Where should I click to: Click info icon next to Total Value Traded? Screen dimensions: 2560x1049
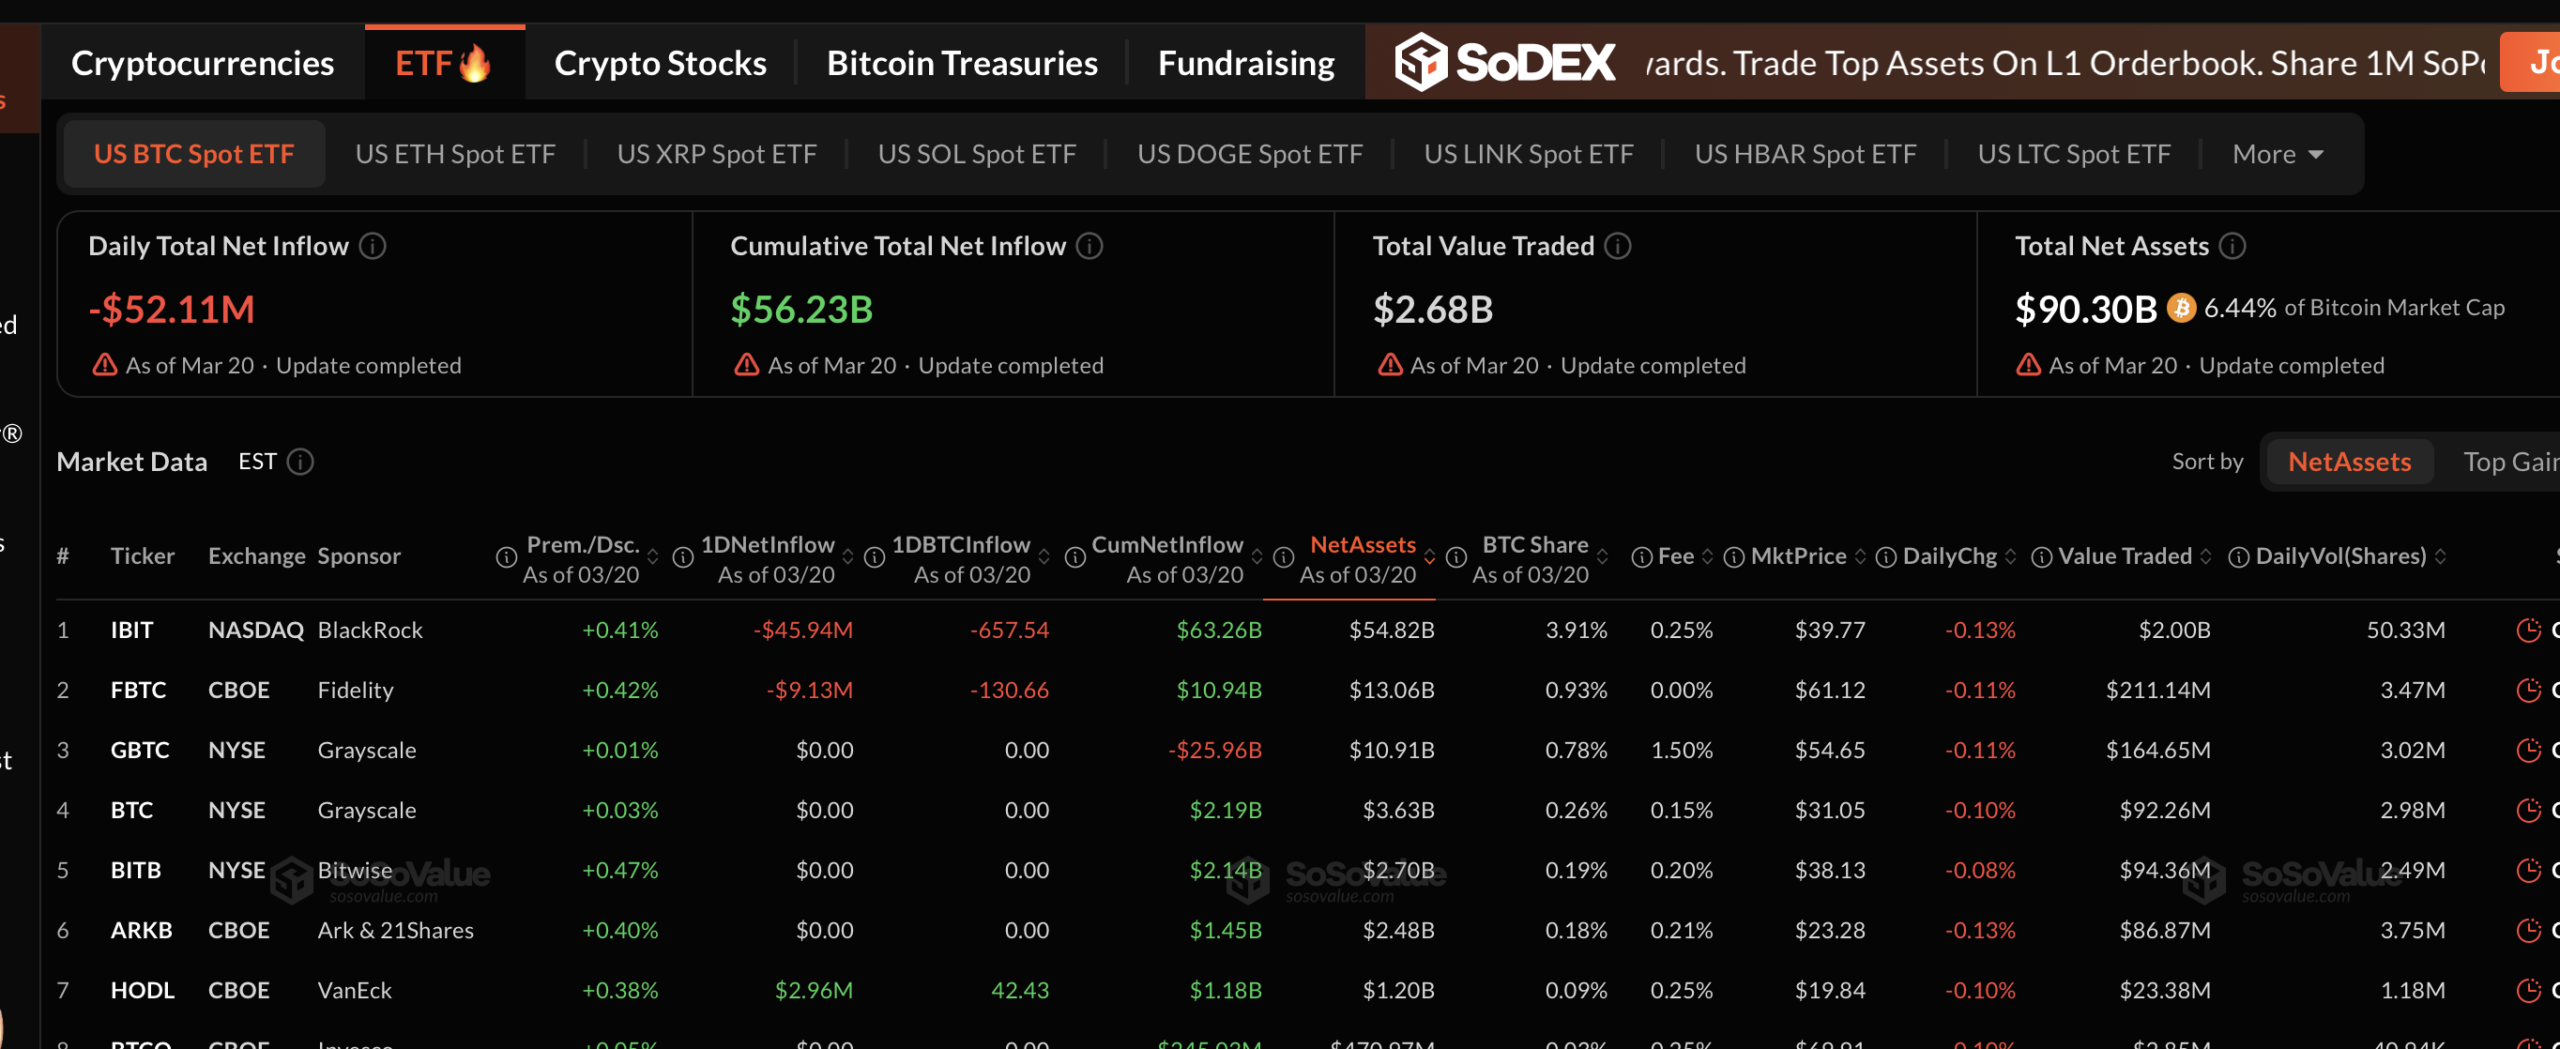coord(1618,246)
